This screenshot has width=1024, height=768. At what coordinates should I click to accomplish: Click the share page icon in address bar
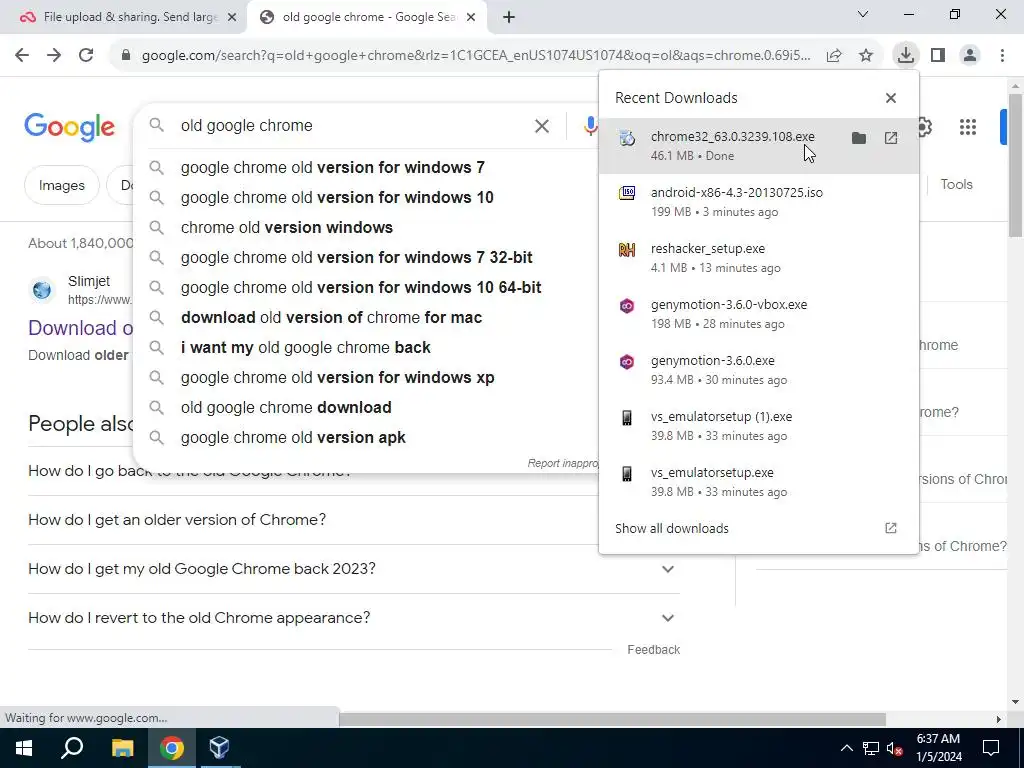(834, 56)
